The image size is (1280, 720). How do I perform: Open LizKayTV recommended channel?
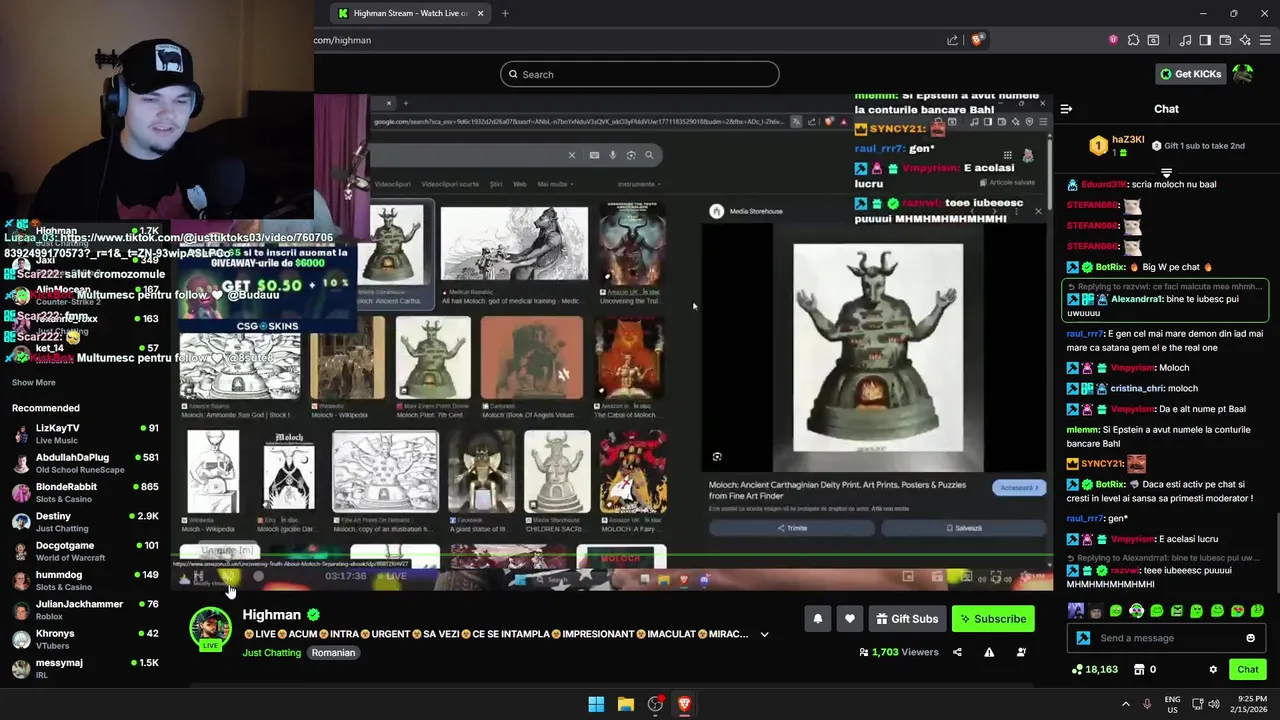85,434
